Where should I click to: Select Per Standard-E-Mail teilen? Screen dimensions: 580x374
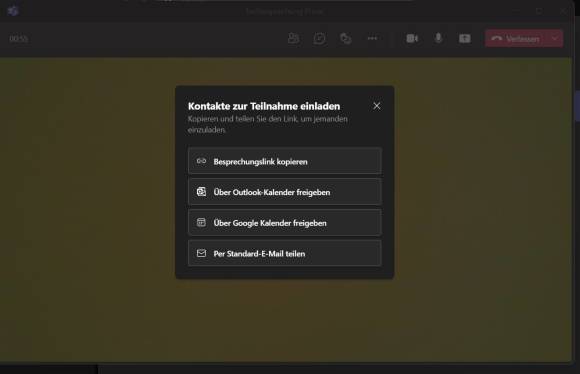(284, 253)
